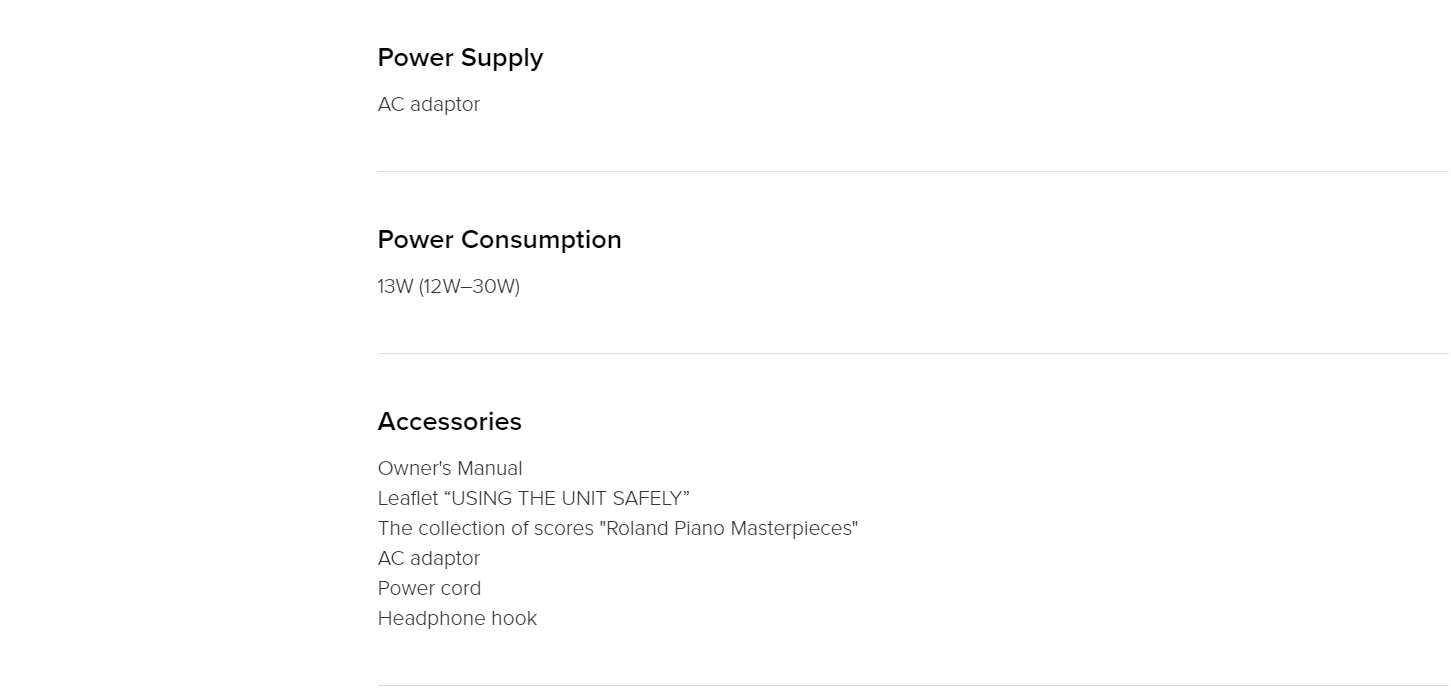This screenshot has height=700, width=1451.
Task: Click the Power Supply heading
Action: pyautogui.click(x=460, y=59)
